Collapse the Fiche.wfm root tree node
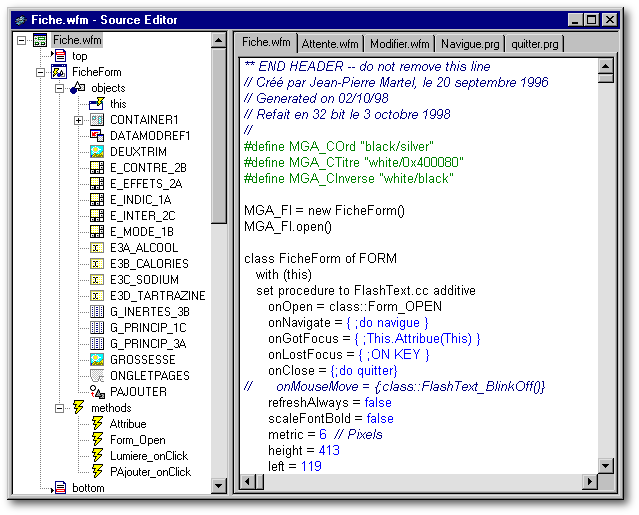This screenshot has width=639, height=515. pyautogui.click(x=21, y=40)
